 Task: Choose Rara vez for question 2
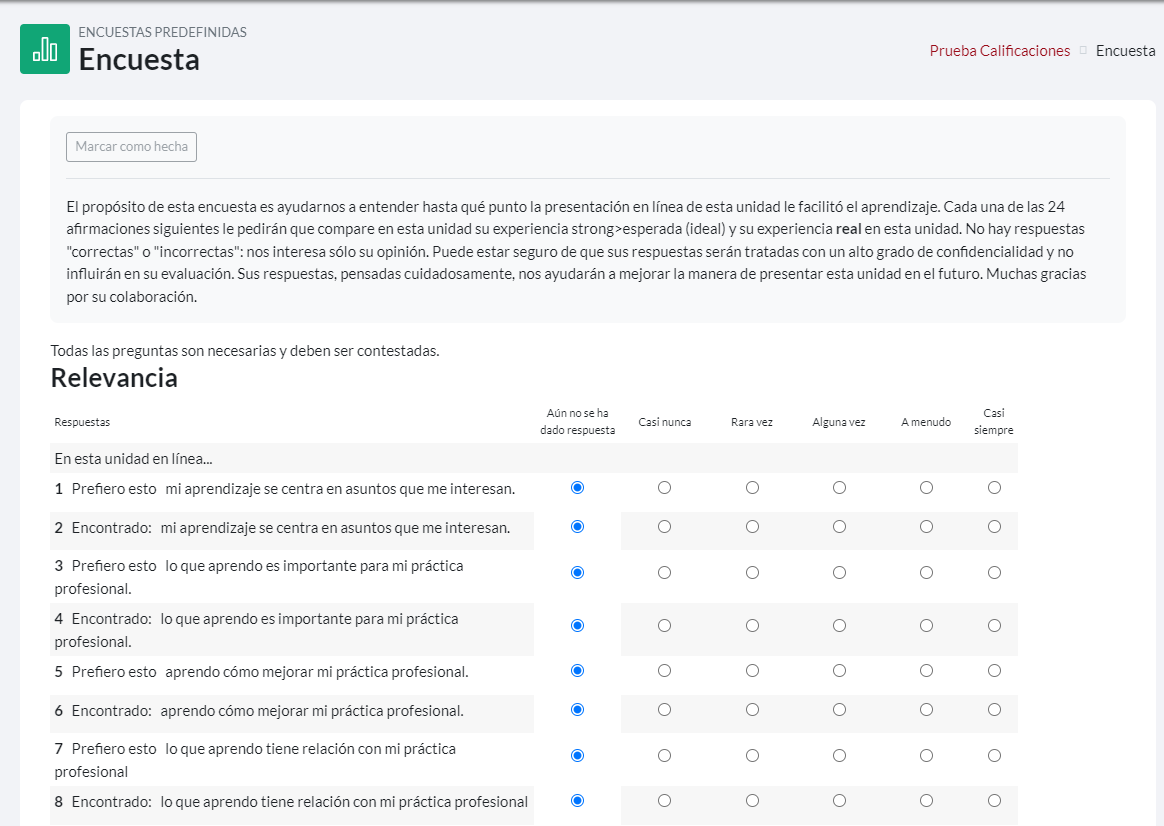point(752,527)
